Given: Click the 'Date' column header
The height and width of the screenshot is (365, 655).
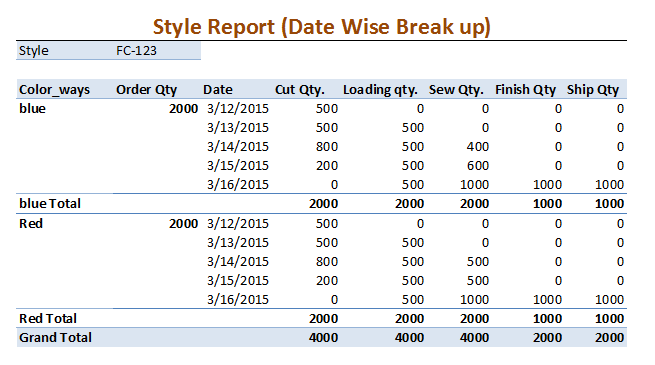Looking at the screenshot, I should (x=218, y=89).
